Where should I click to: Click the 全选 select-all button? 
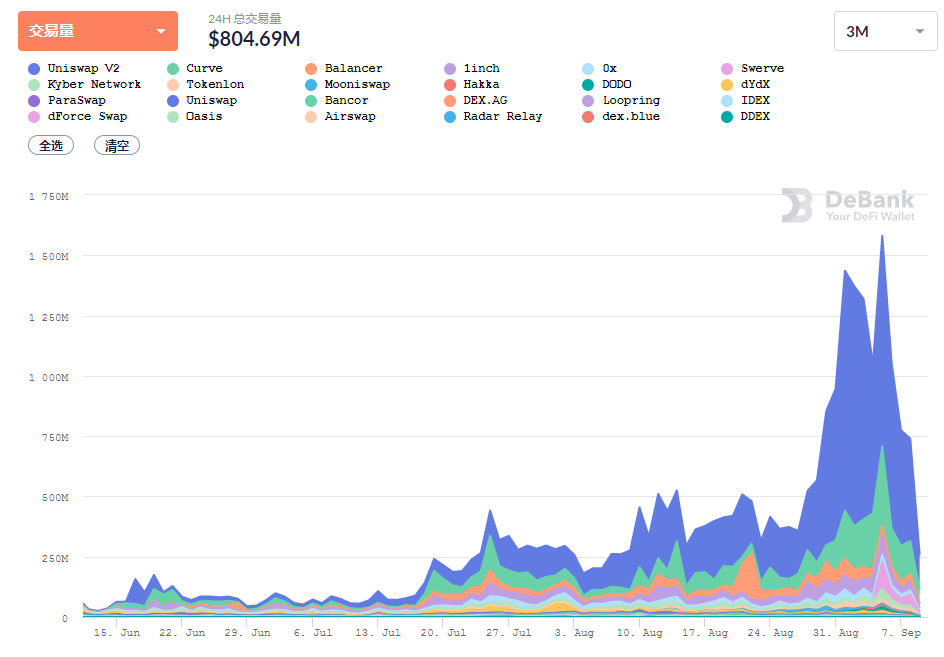pyautogui.click(x=51, y=145)
